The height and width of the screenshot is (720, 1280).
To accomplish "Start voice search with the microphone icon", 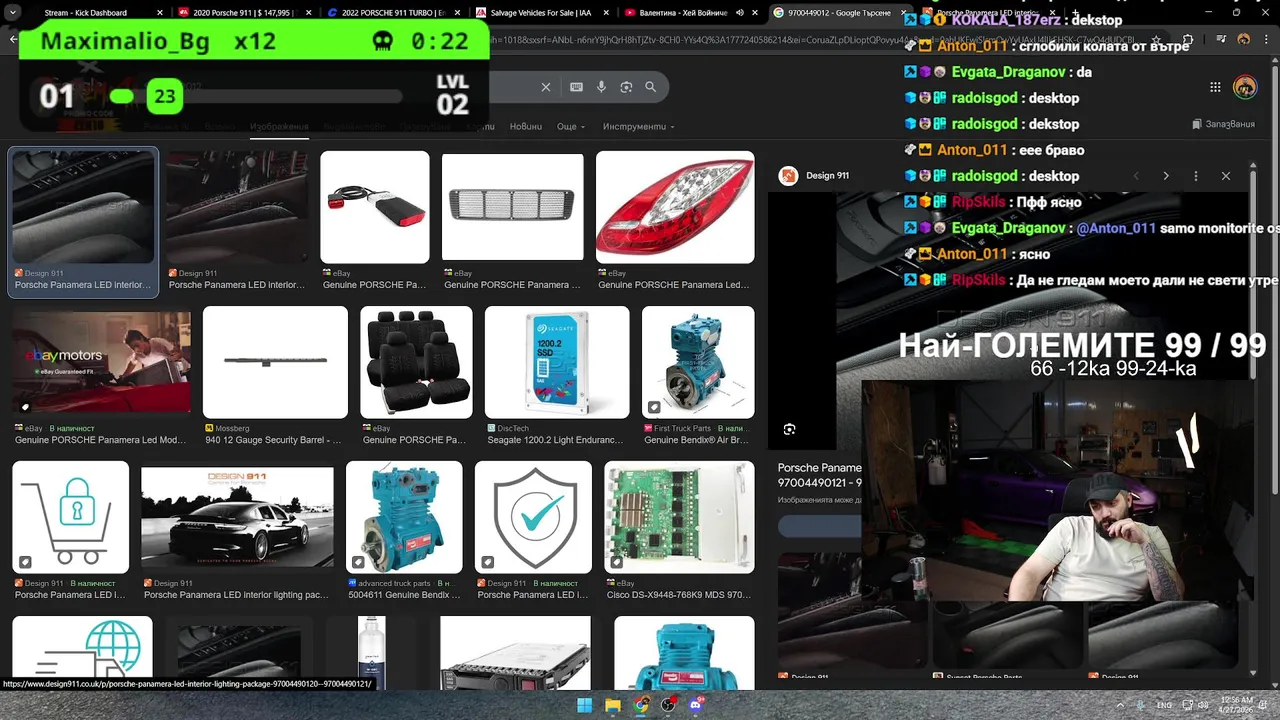I will (x=601, y=87).
